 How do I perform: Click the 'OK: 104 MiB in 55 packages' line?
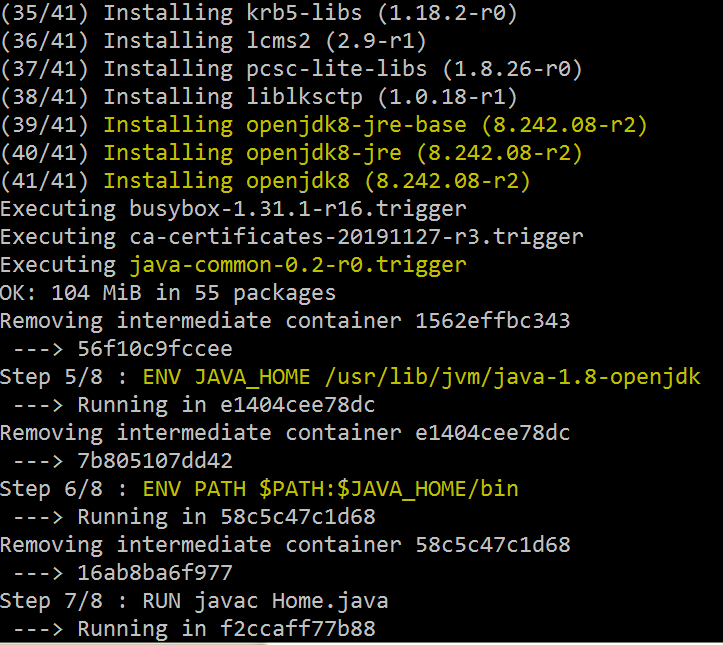point(168,293)
